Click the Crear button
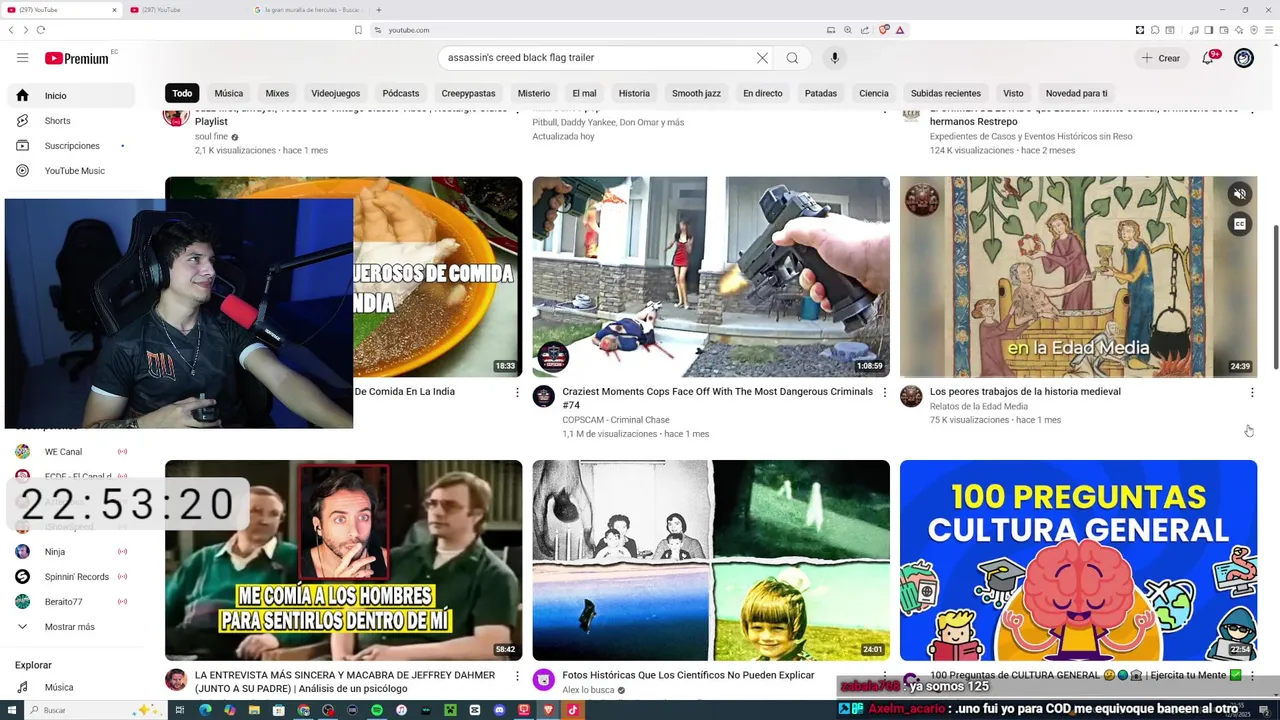This screenshot has height=720, width=1280. coord(1161,58)
